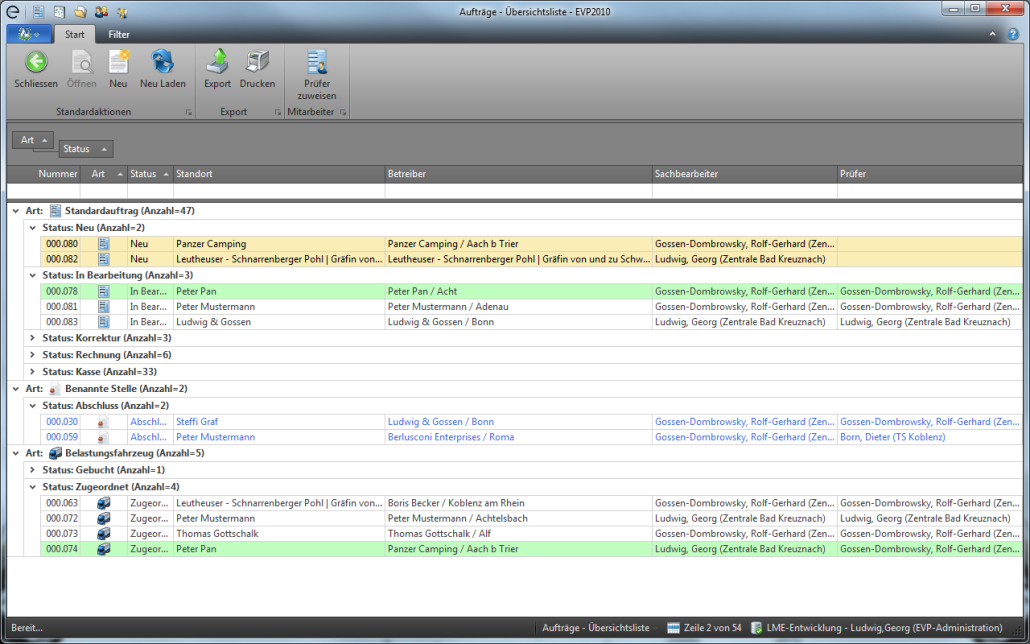Viewport: 1030px width, 644px height.
Task: Click the truck icon in row 000.074
Action: pos(103,549)
